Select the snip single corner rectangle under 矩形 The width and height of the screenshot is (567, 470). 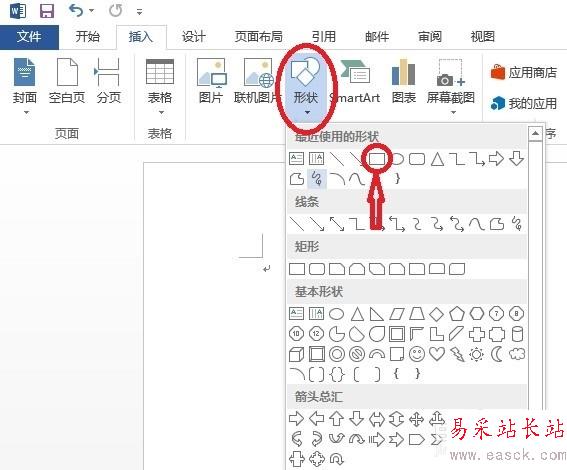click(x=337, y=269)
